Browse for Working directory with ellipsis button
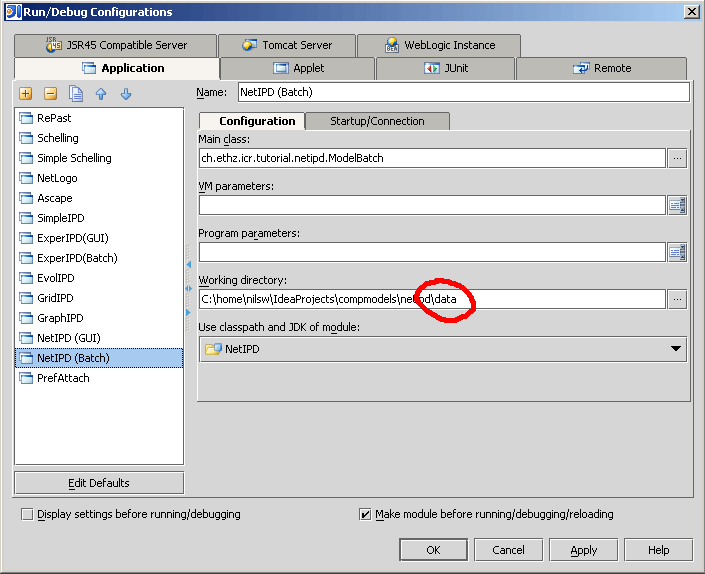 click(677, 299)
